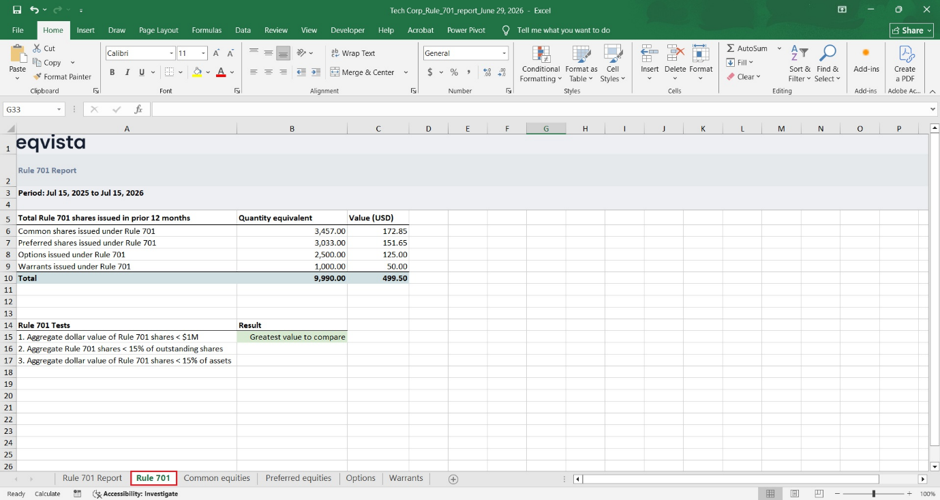Expand the formula bar chevron
The width and height of the screenshot is (940, 500).
point(932,109)
